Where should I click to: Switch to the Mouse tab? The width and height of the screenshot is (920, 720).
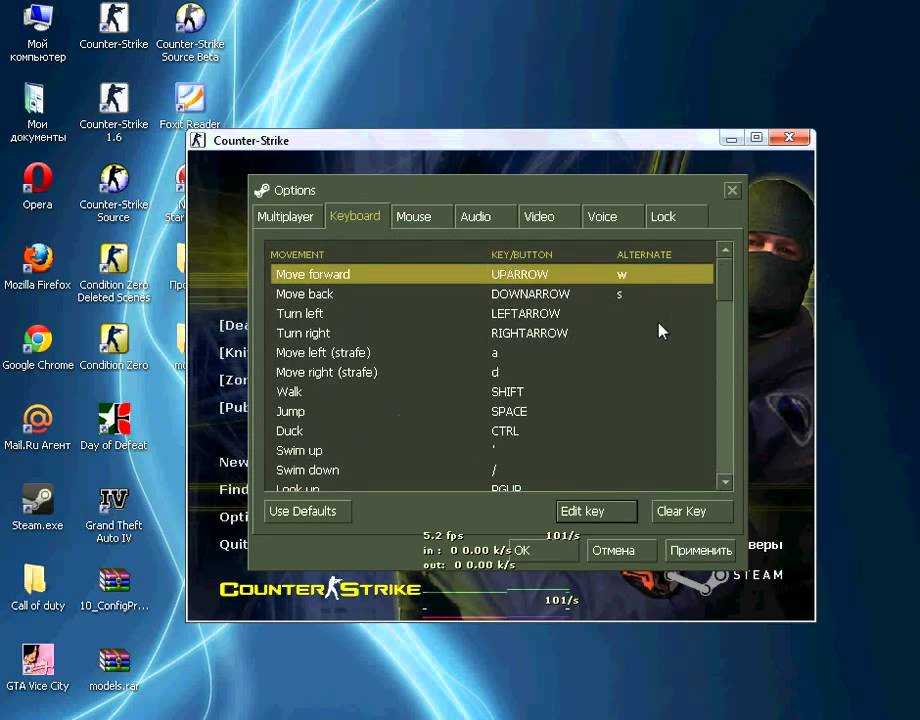421,217
